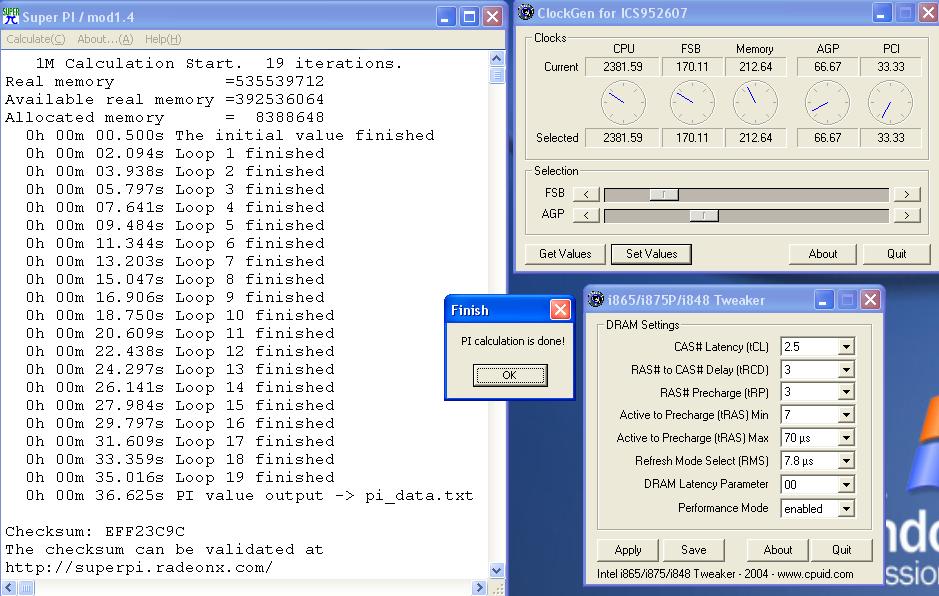Screen dimensions: 939x596
Task: Open the Calculate menu in Super PI
Action: coord(35,39)
